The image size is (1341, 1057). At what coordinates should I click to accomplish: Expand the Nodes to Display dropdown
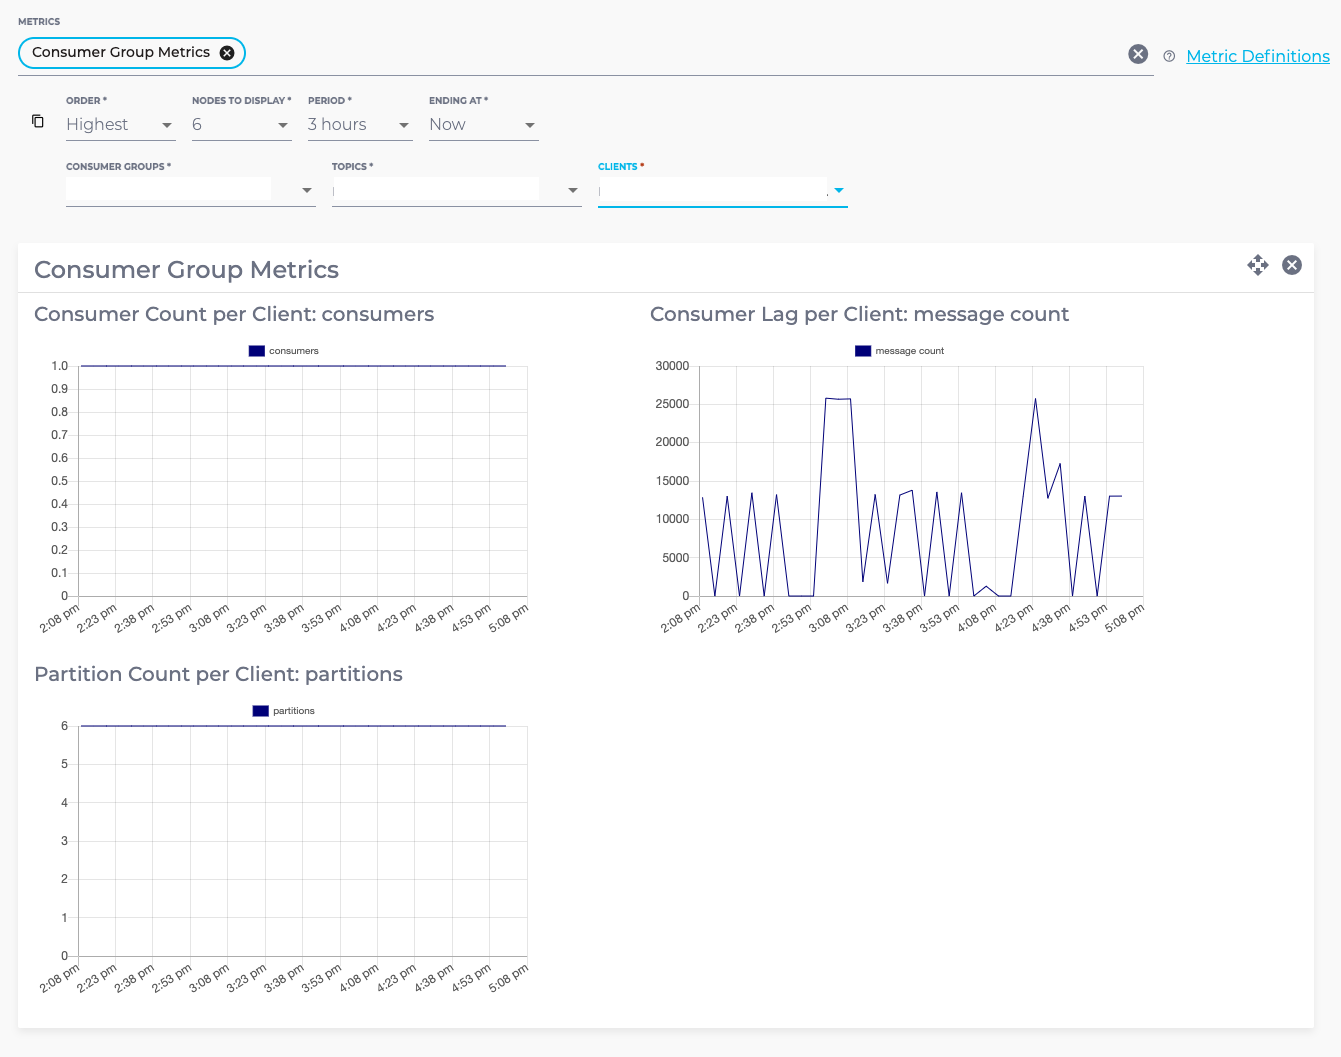(241, 125)
